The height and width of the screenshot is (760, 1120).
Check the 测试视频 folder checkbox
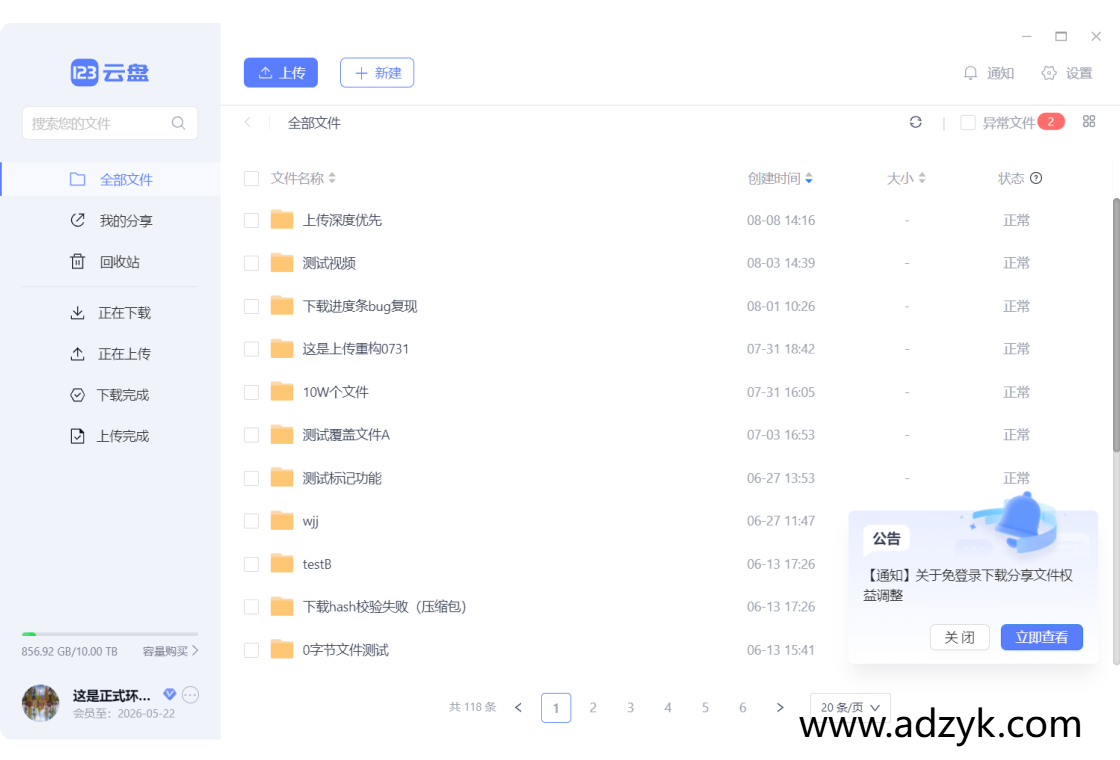(x=251, y=262)
